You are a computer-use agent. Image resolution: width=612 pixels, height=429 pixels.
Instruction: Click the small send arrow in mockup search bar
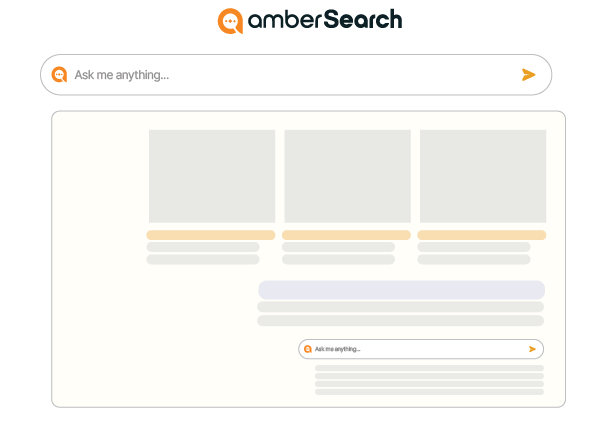click(532, 349)
